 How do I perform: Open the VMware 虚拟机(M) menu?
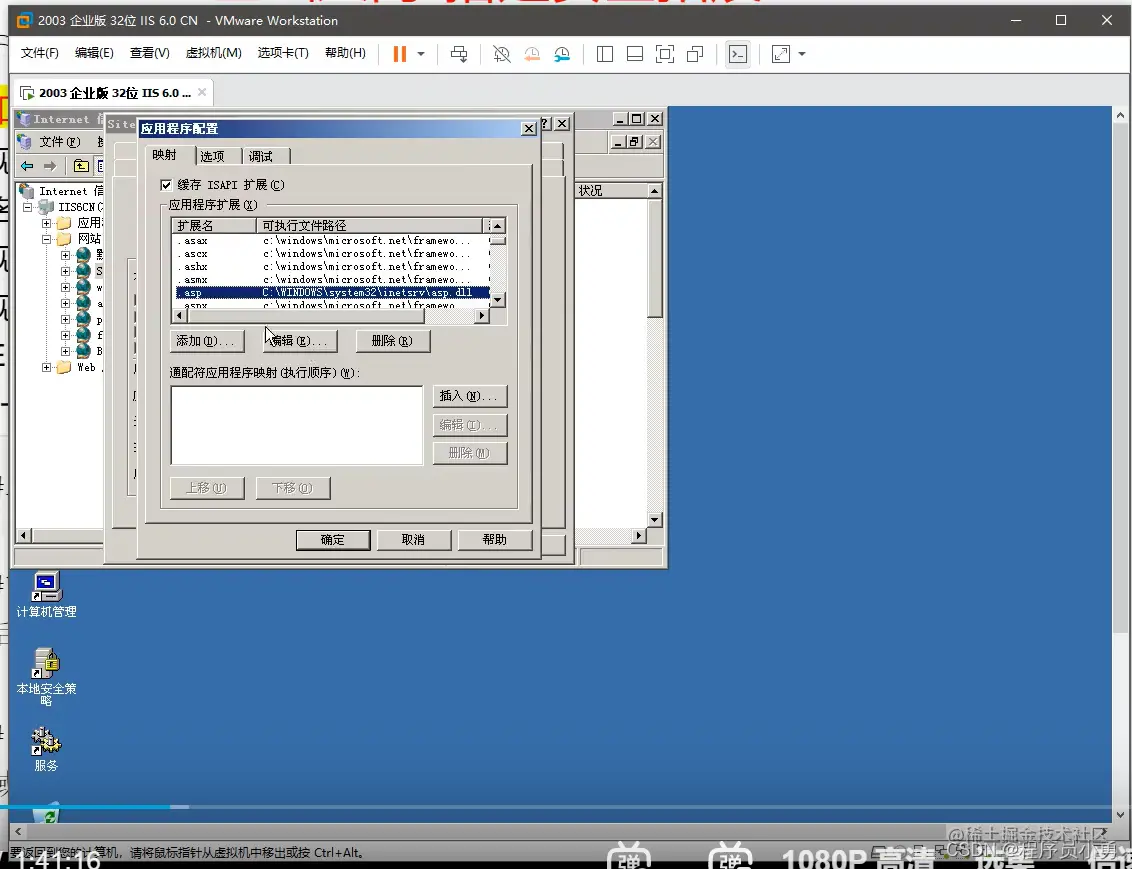click(214, 53)
